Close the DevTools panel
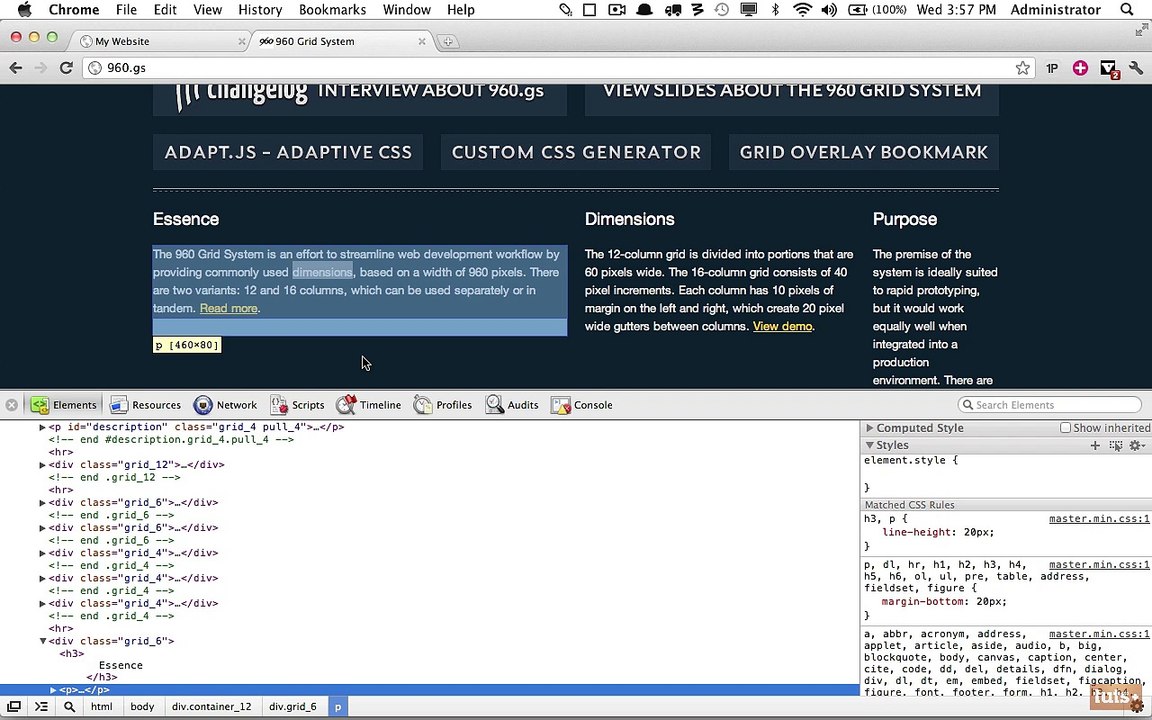The image size is (1152, 720). tap(11, 405)
